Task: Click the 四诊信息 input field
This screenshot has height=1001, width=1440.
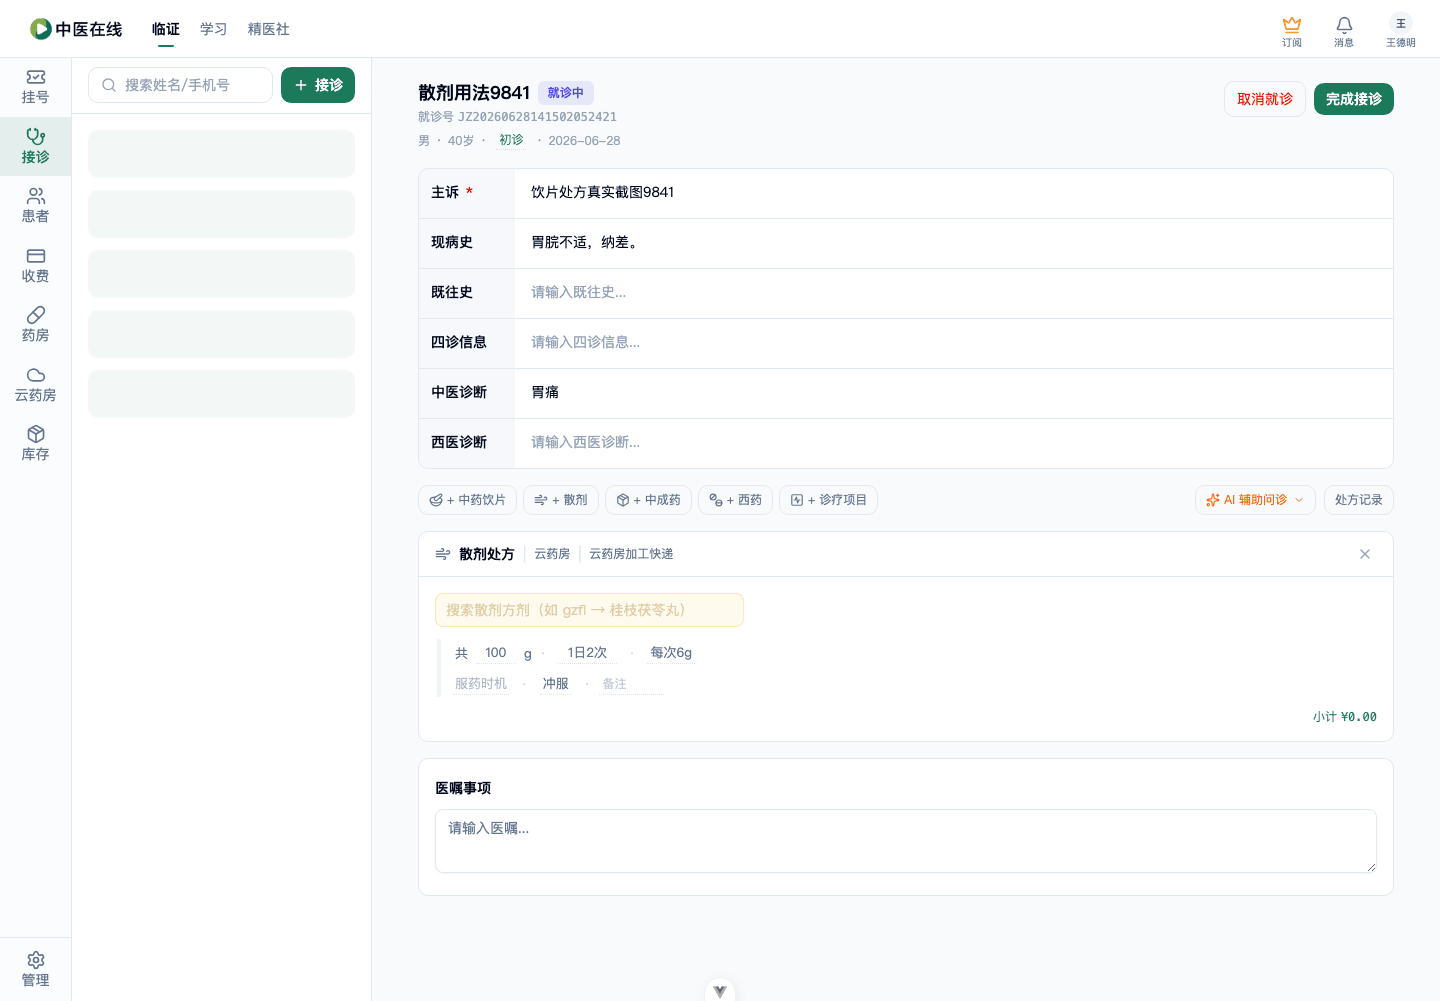Action: [x=953, y=343]
